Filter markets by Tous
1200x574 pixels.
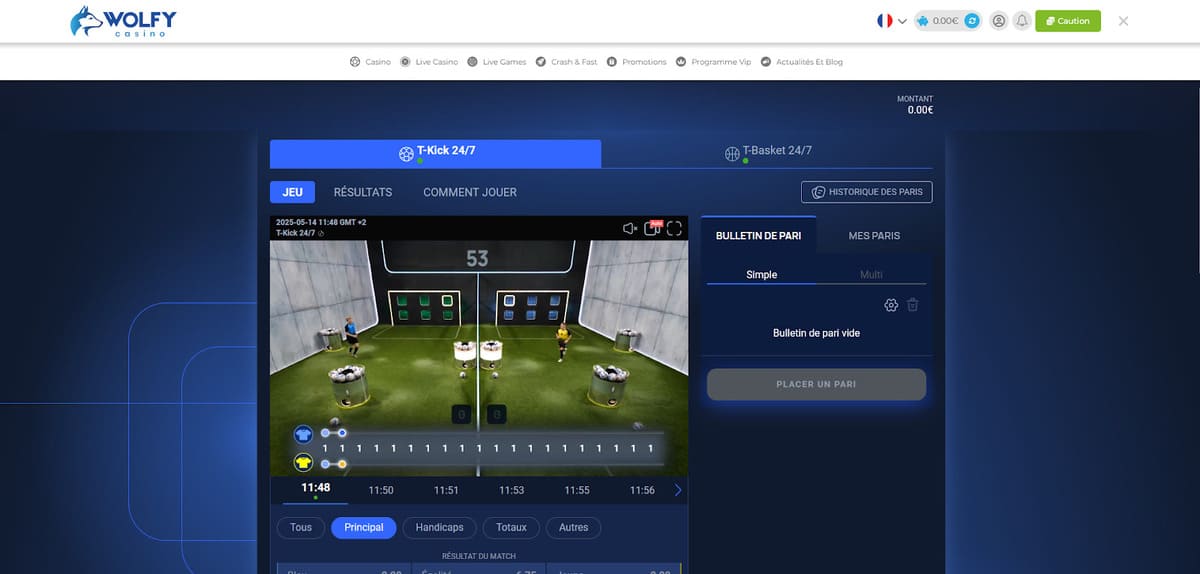point(301,527)
